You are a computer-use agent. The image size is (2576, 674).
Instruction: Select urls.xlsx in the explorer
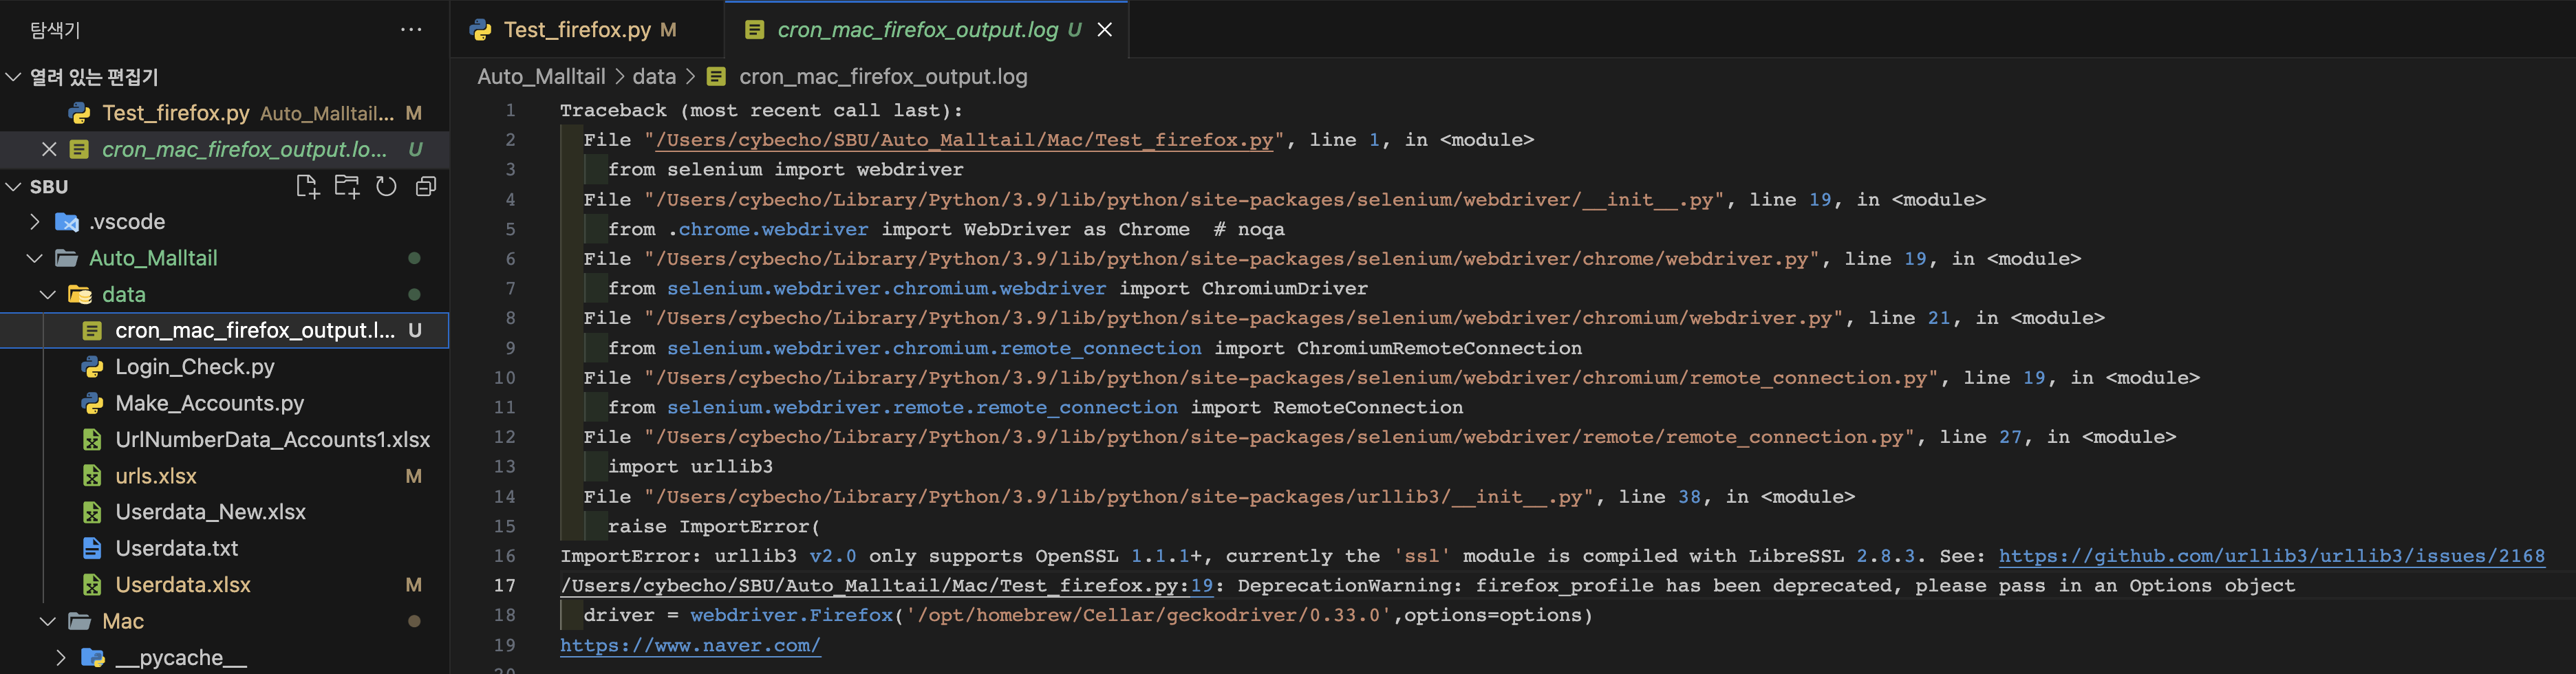click(156, 476)
